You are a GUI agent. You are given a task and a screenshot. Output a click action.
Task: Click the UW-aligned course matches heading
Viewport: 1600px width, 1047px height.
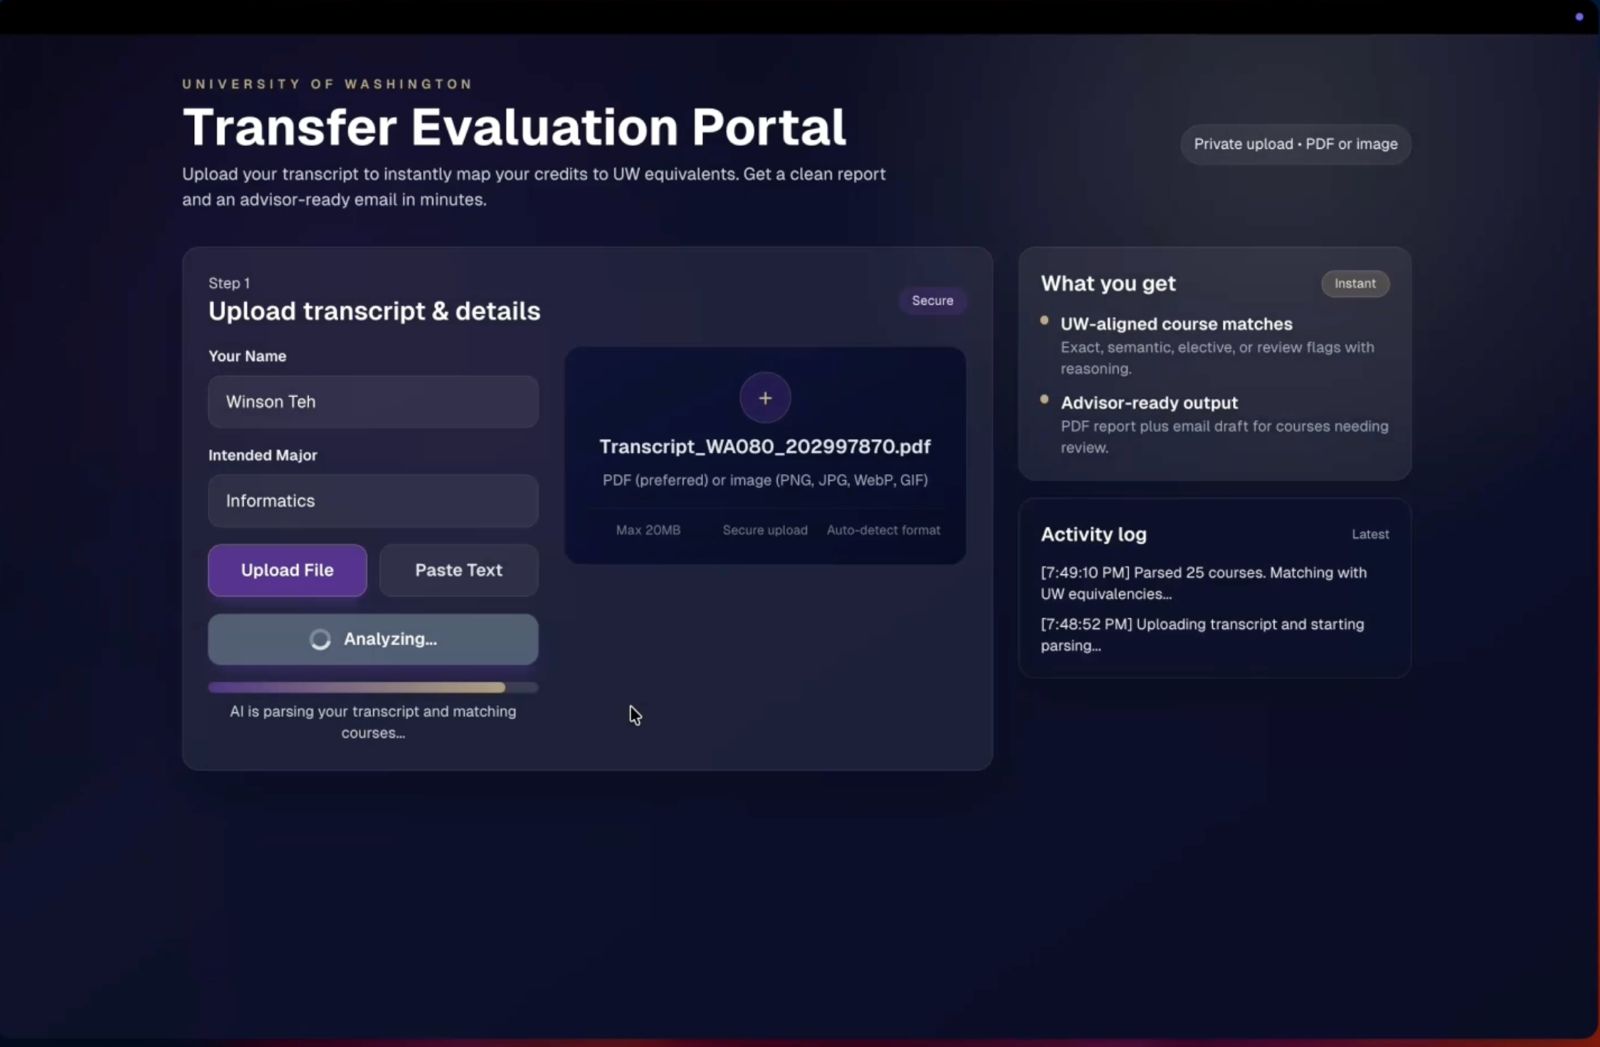1176,324
